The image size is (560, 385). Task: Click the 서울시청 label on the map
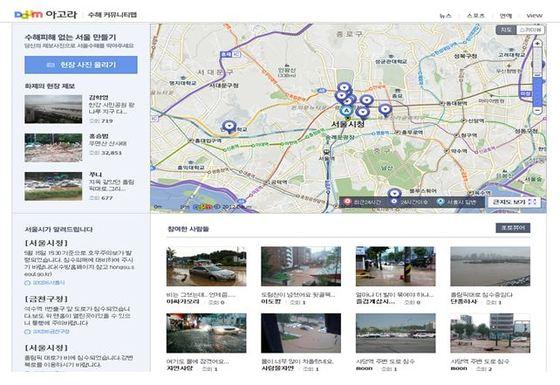[348, 124]
